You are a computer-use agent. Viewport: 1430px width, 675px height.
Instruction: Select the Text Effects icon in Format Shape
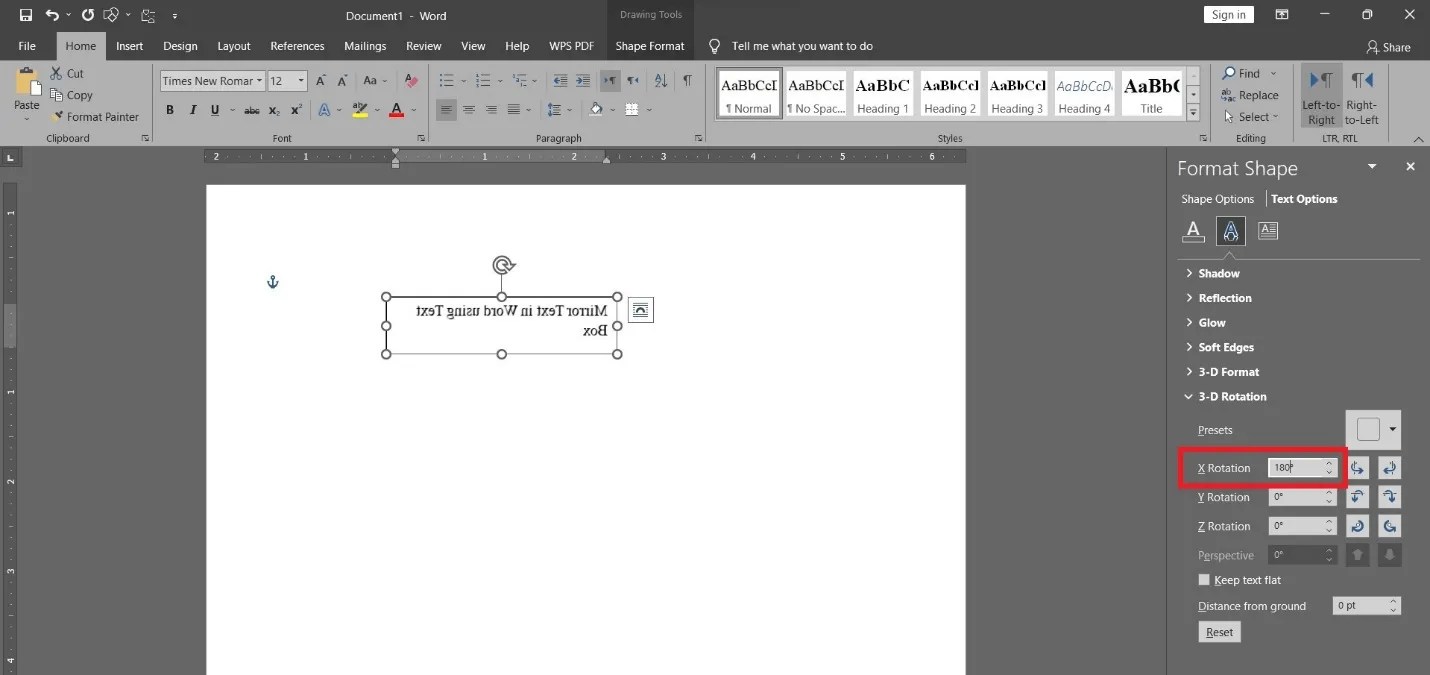click(x=1230, y=230)
